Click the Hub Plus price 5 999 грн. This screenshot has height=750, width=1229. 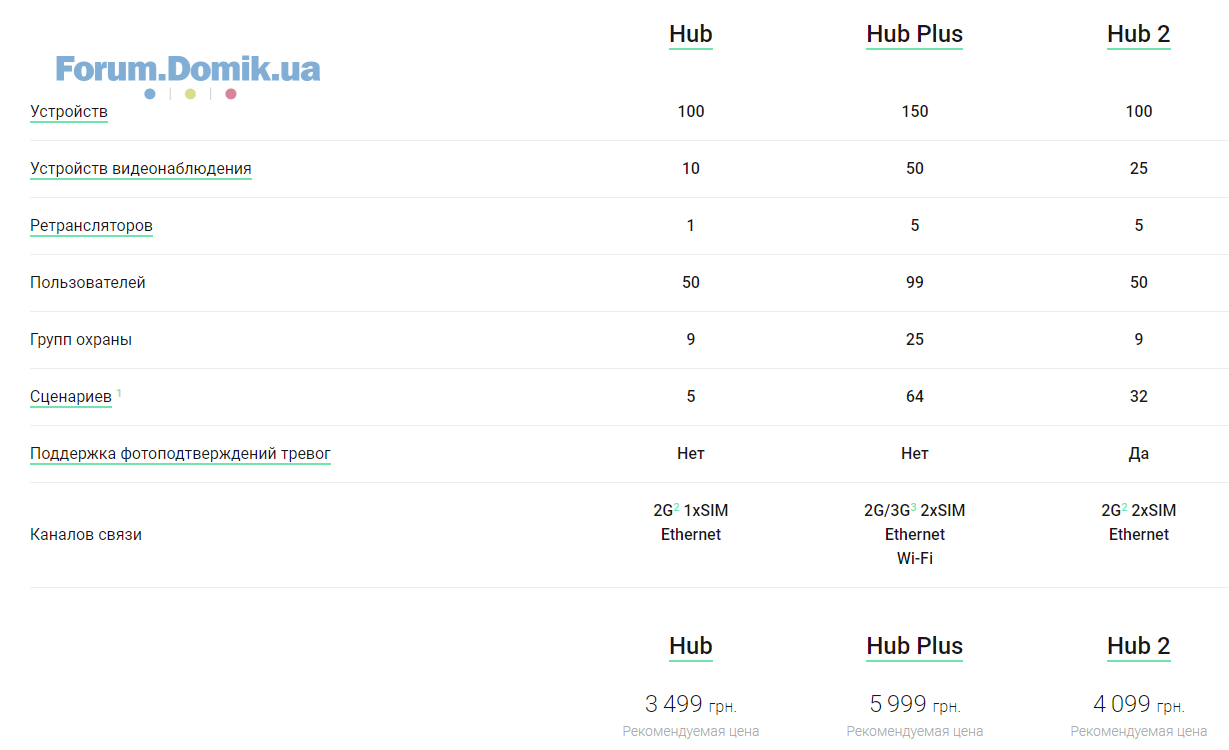[915, 704]
